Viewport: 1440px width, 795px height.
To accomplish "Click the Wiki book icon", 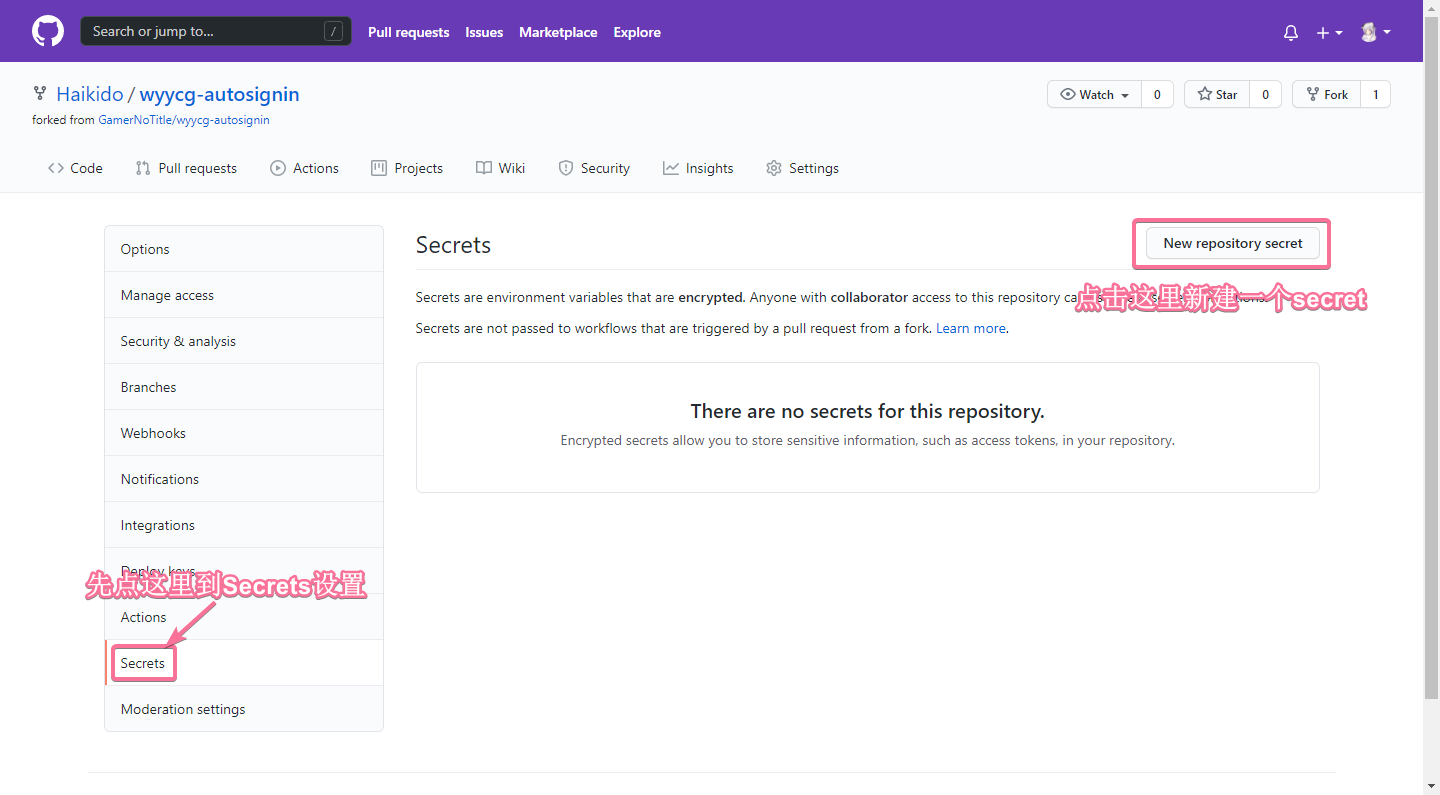I will point(484,168).
